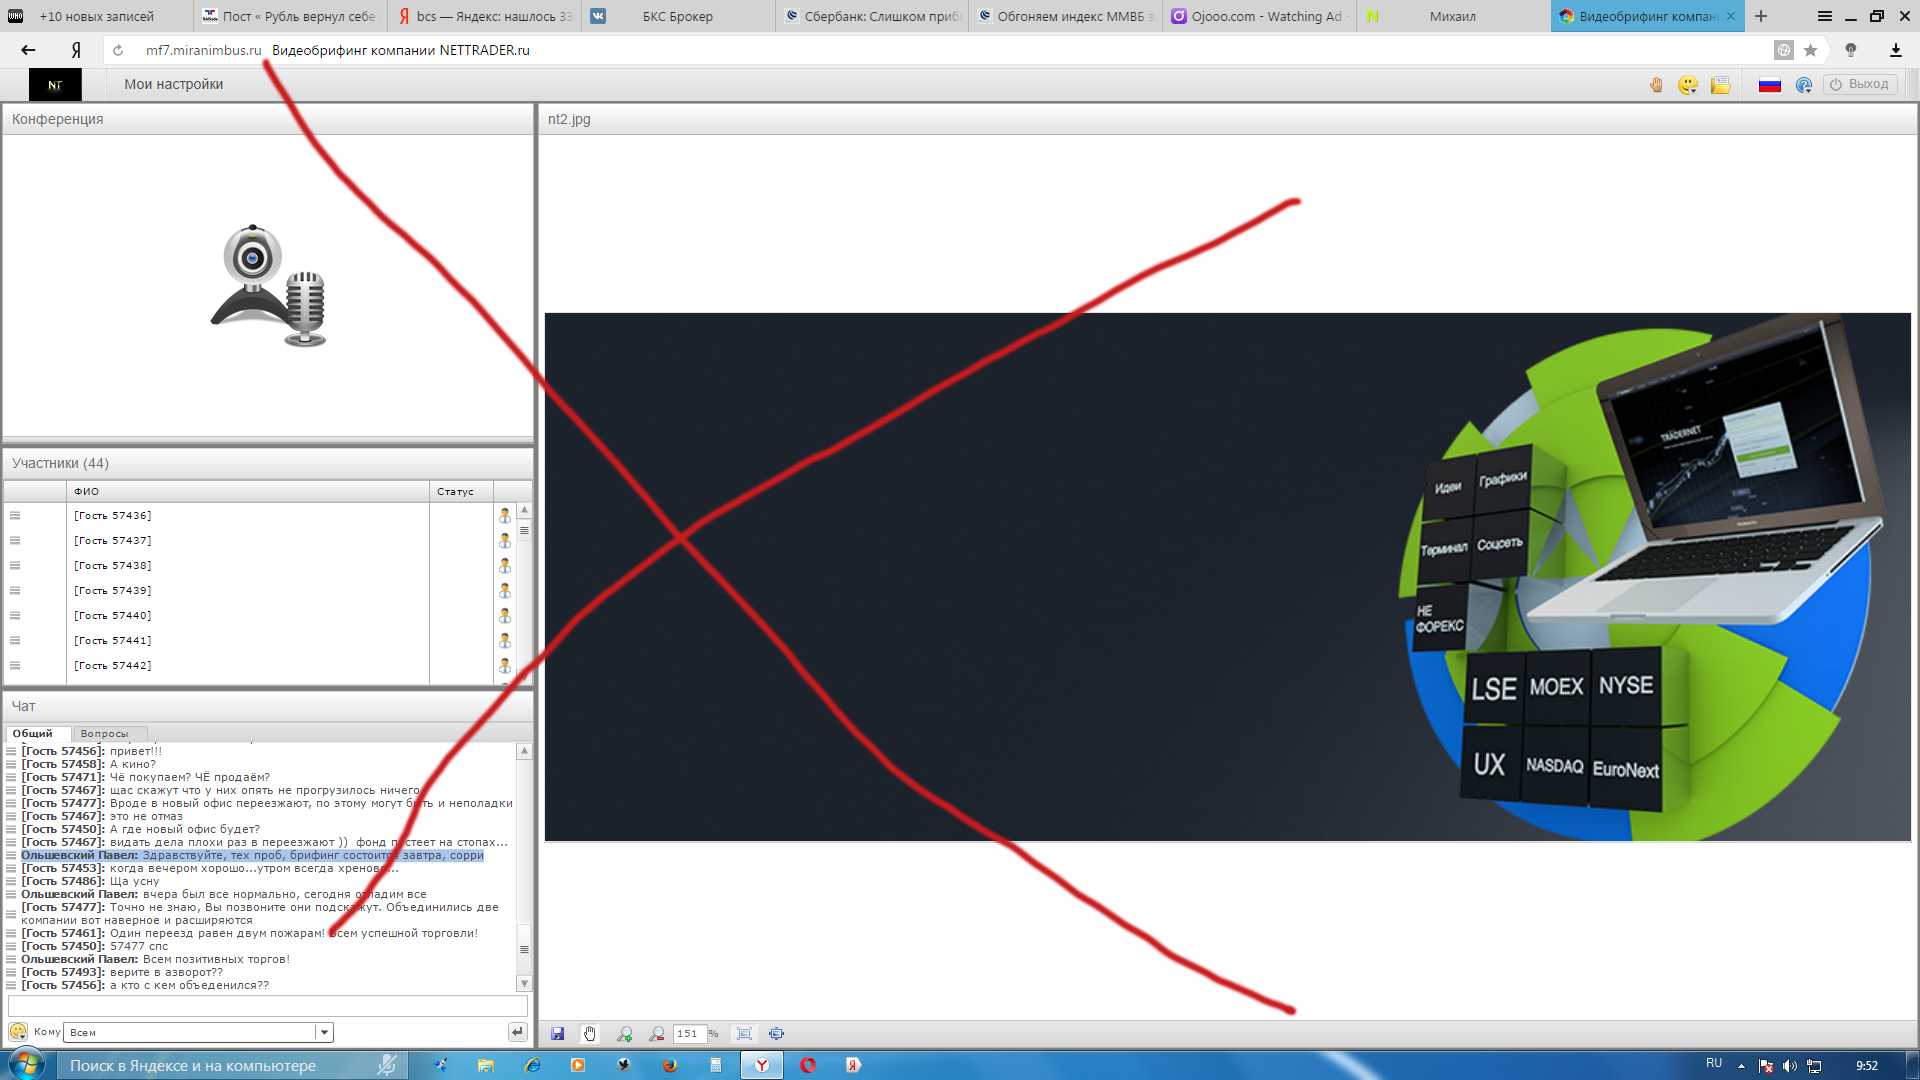Image resolution: width=1920 pixels, height=1080 pixels.
Task: Click the chat message input field
Action: (x=267, y=1005)
